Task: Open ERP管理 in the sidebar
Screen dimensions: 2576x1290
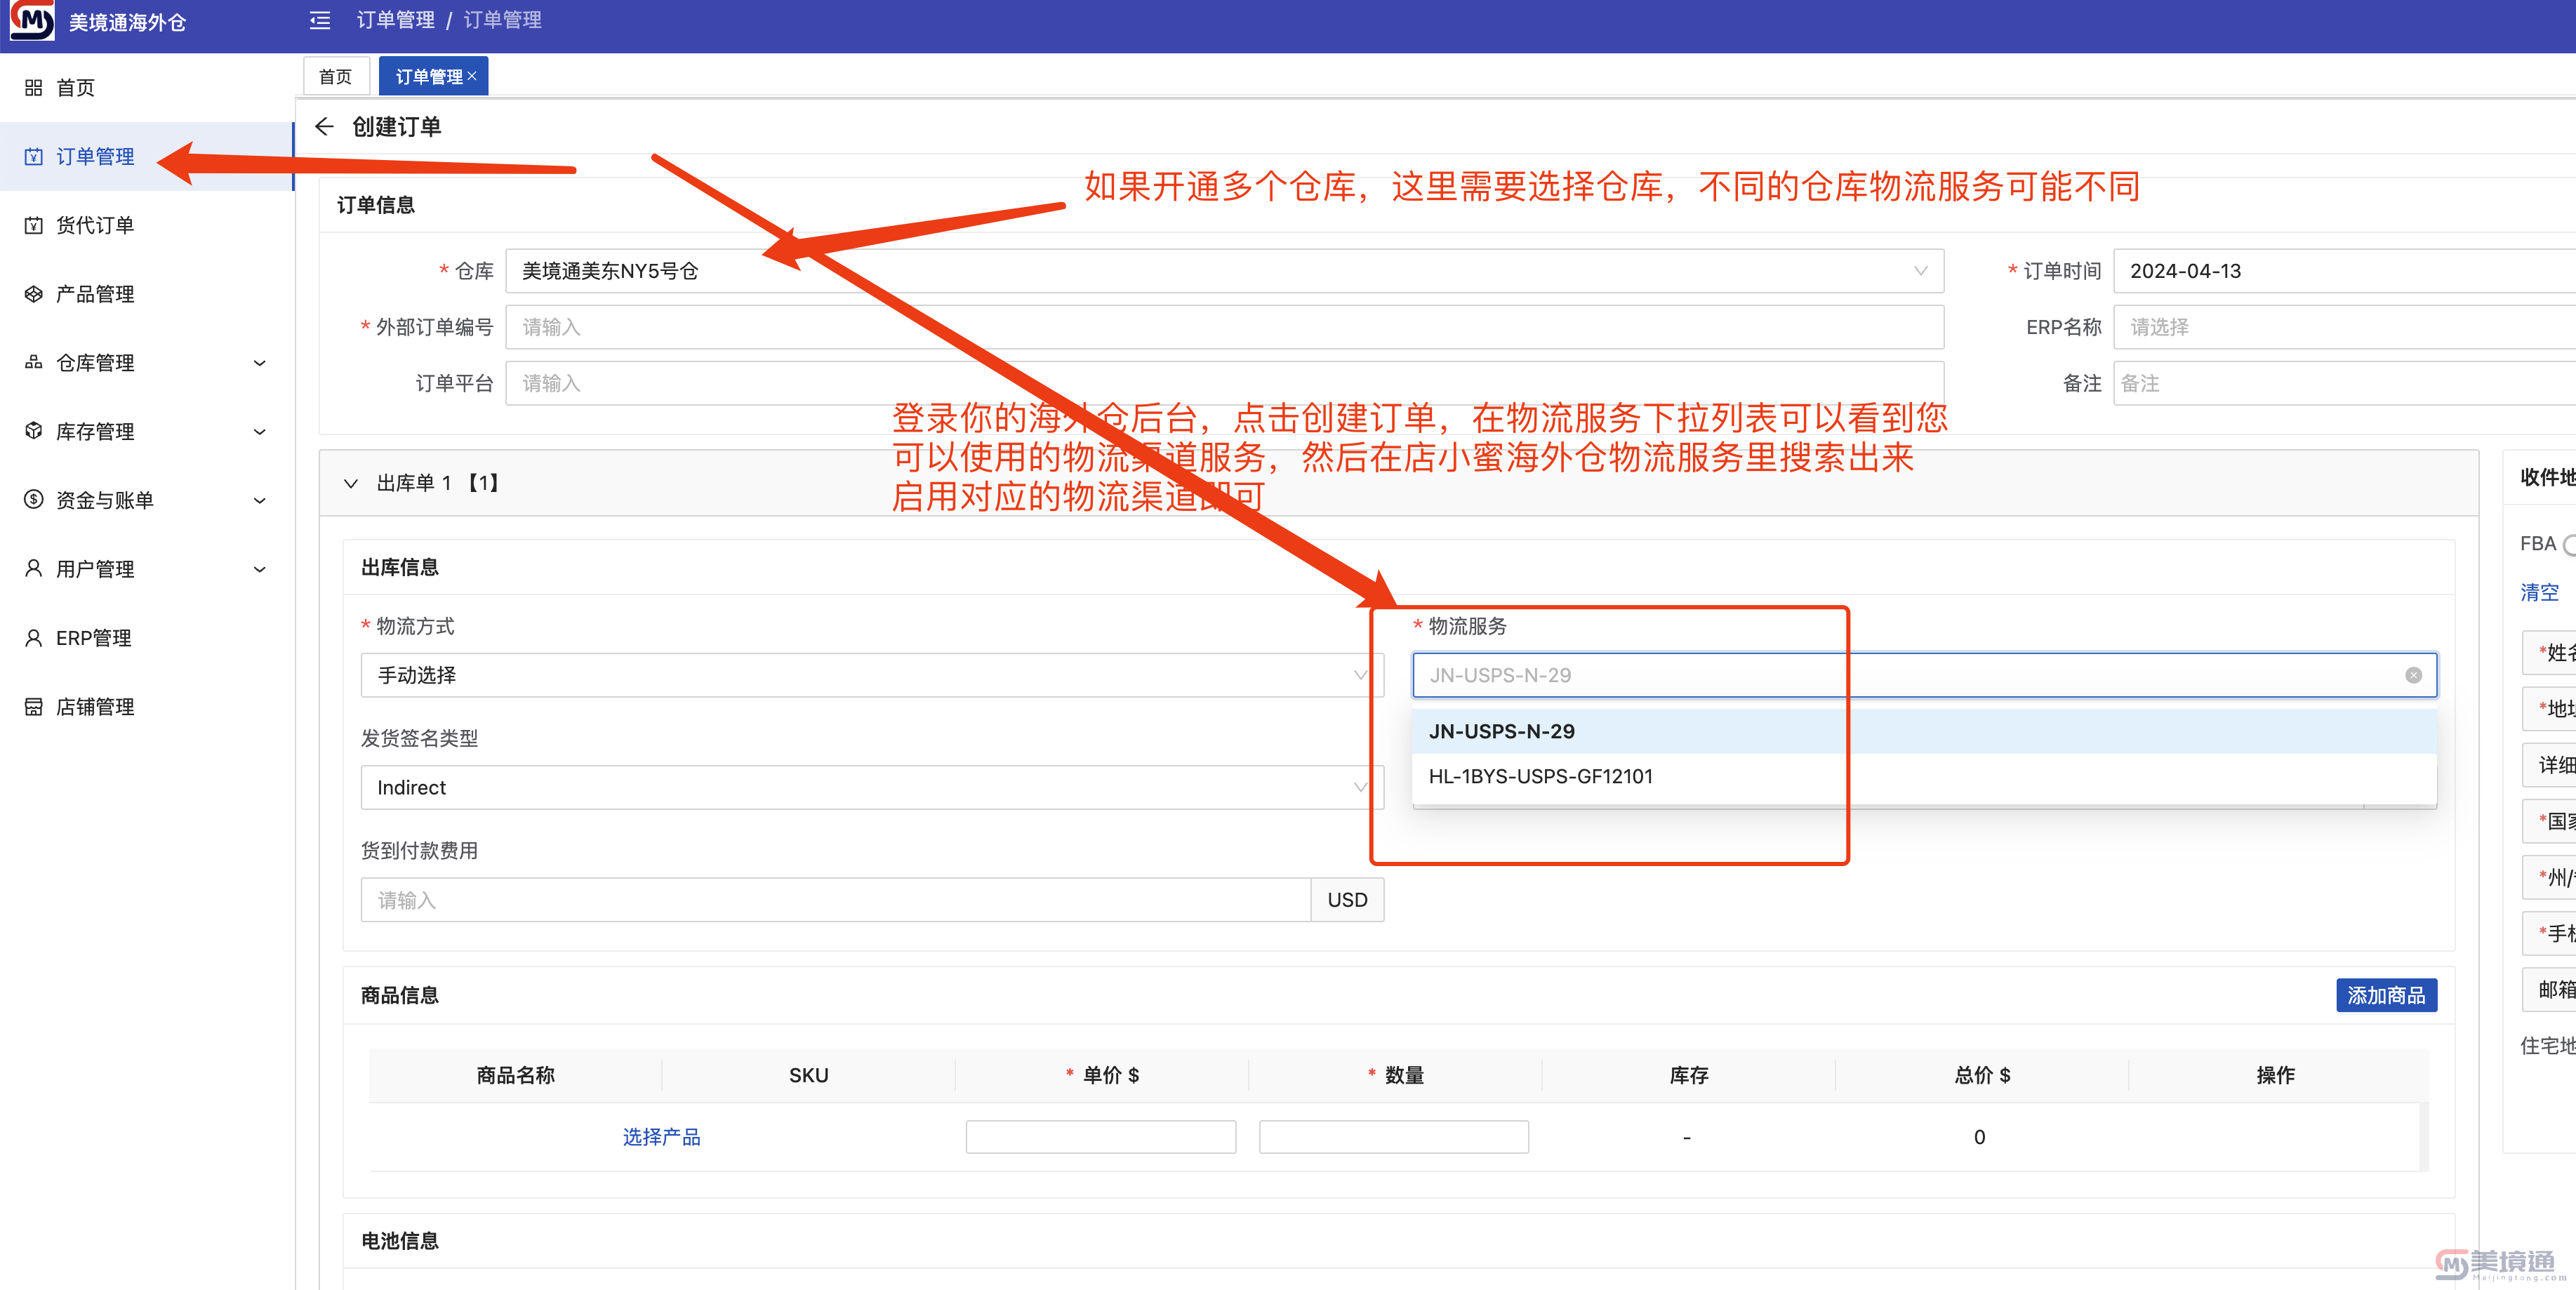Action: click(147, 638)
